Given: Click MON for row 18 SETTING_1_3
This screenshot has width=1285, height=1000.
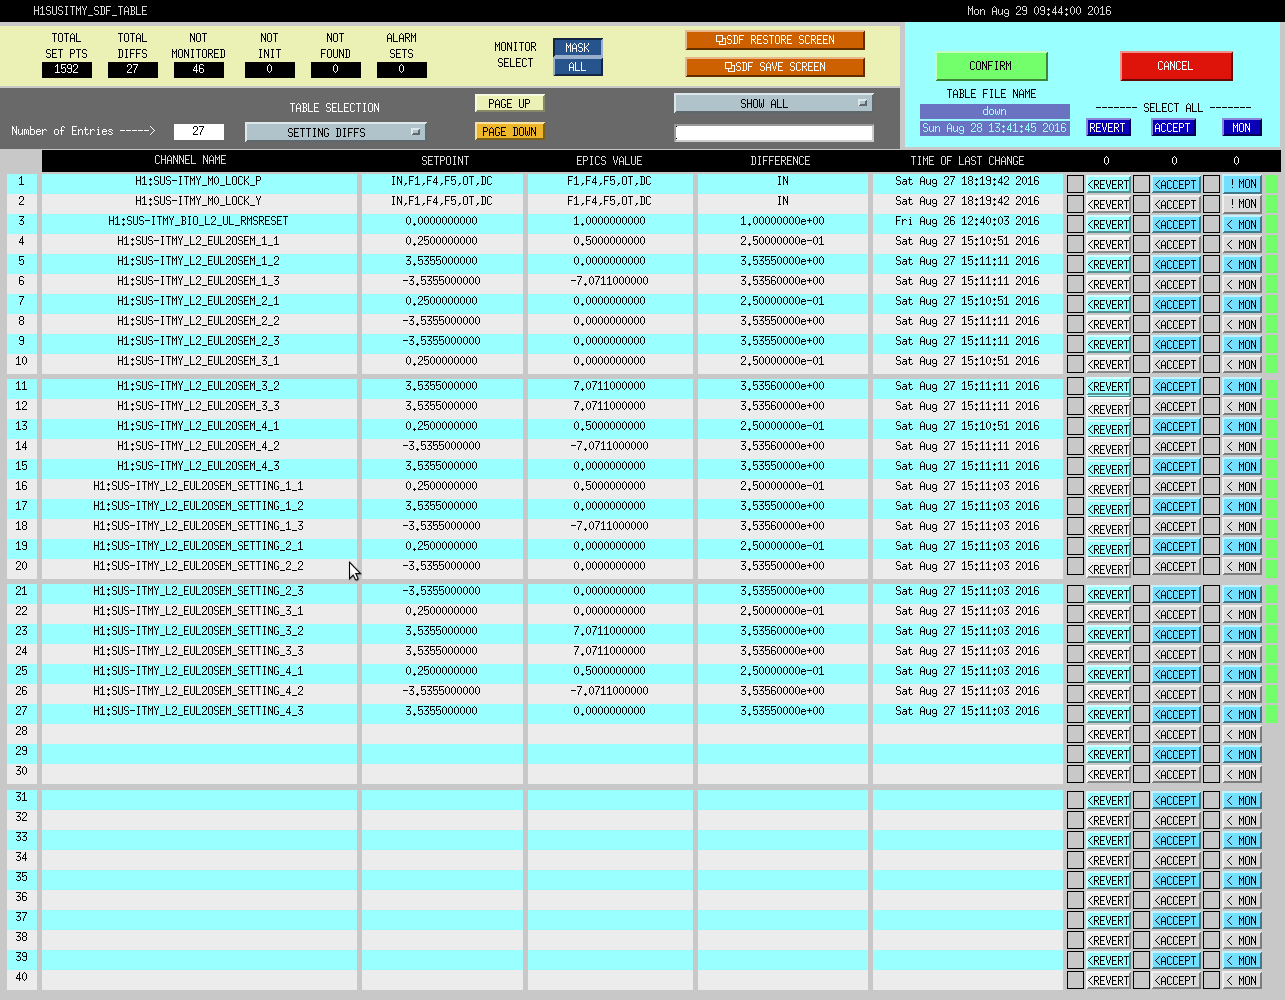Looking at the screenshot, I should (x=1242, y=526).
